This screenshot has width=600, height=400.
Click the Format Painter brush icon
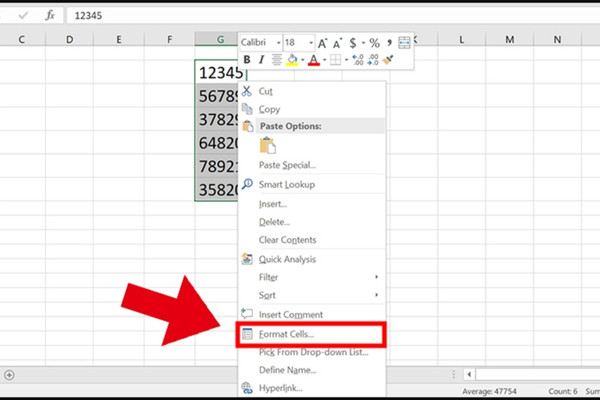(388, 60)
